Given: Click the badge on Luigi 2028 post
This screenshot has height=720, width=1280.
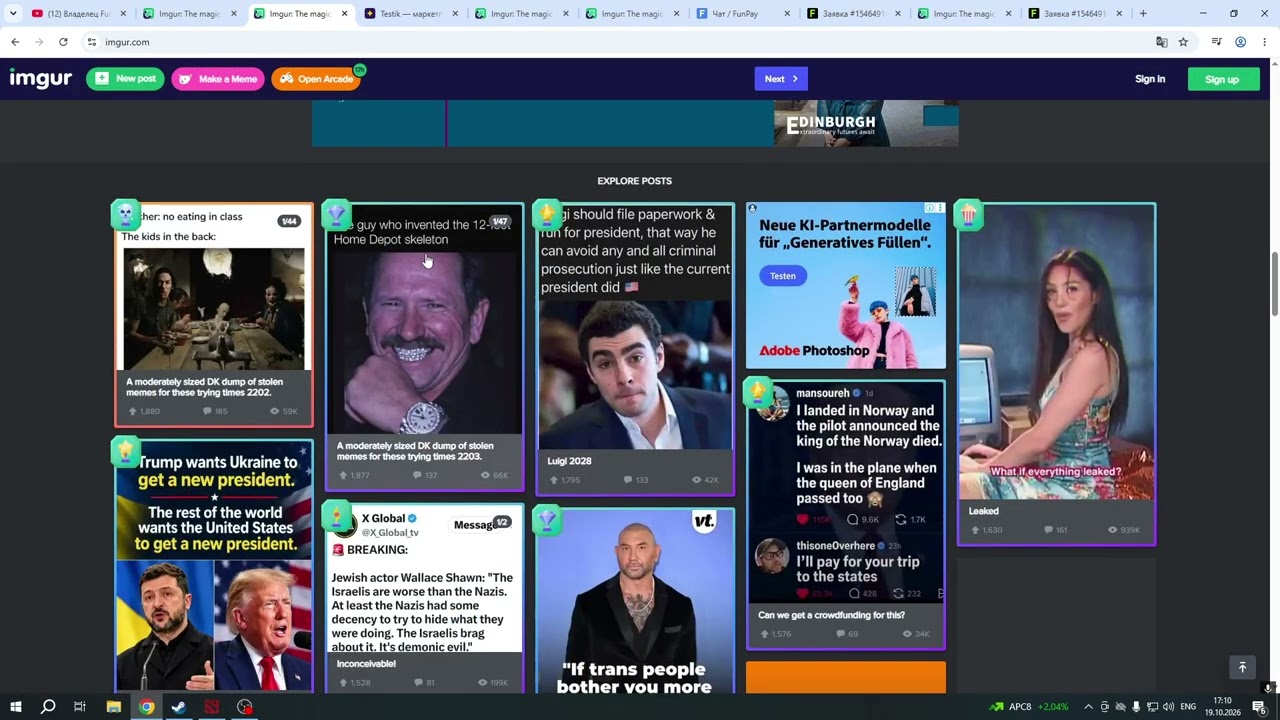Looking at the screenshot, I should [x=546, y=214].
